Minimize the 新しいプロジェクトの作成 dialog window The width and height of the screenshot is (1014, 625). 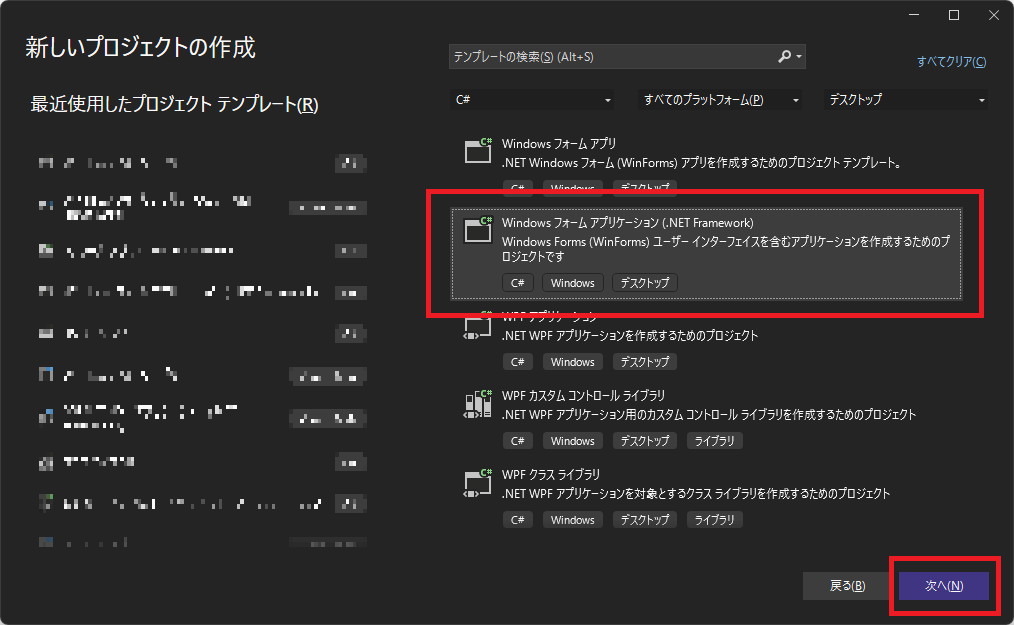pos(914,15)
